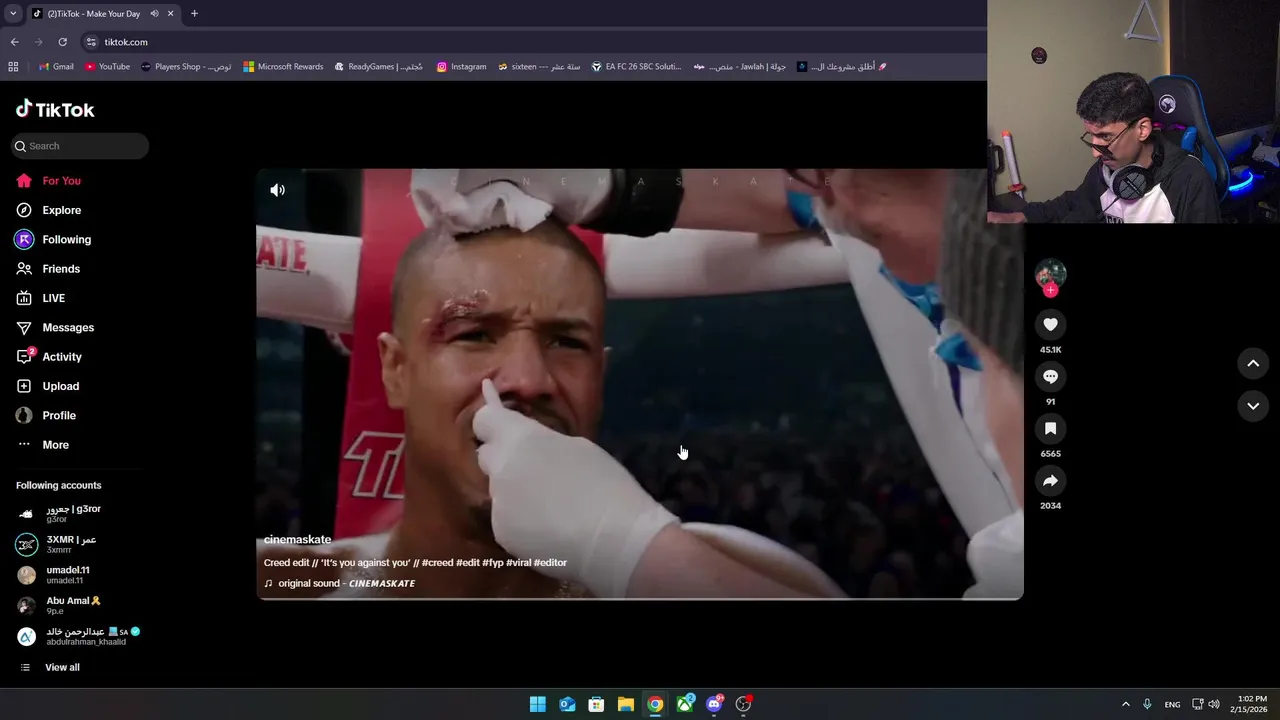Click the #creed hashtag
This screenshot has height=720, width=1280.
tap(438, 563)
